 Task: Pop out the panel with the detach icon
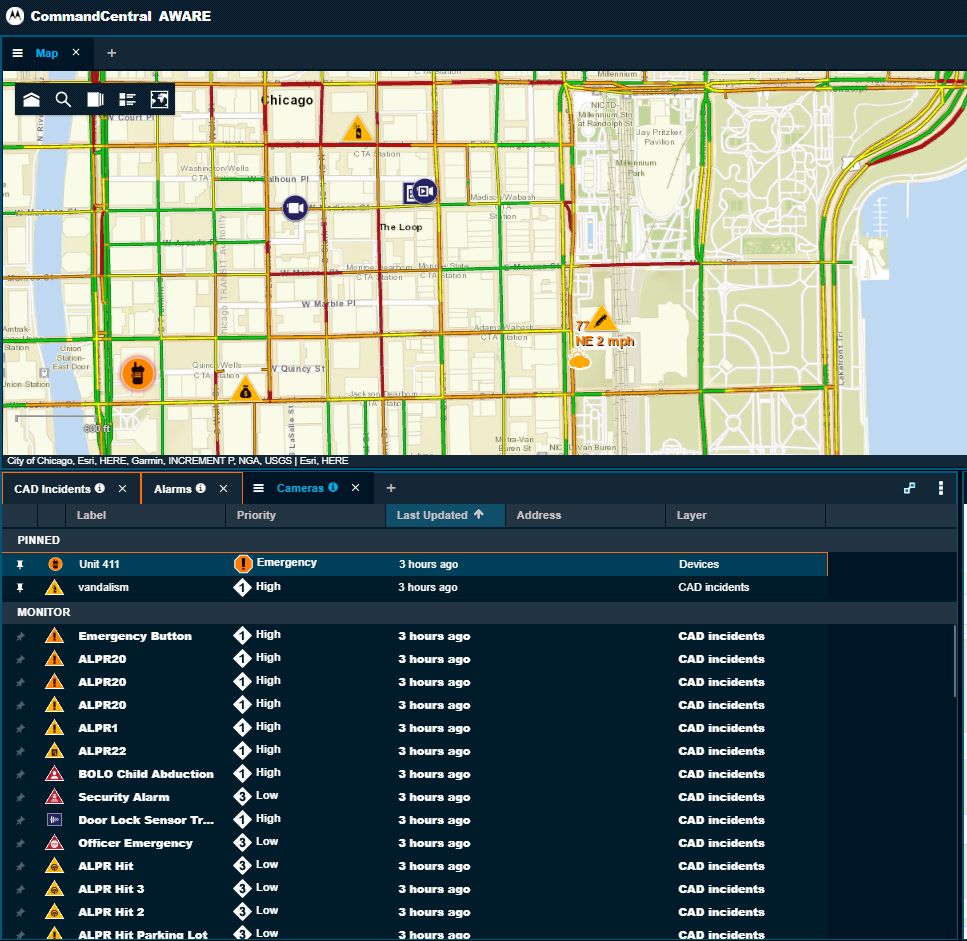910,488
